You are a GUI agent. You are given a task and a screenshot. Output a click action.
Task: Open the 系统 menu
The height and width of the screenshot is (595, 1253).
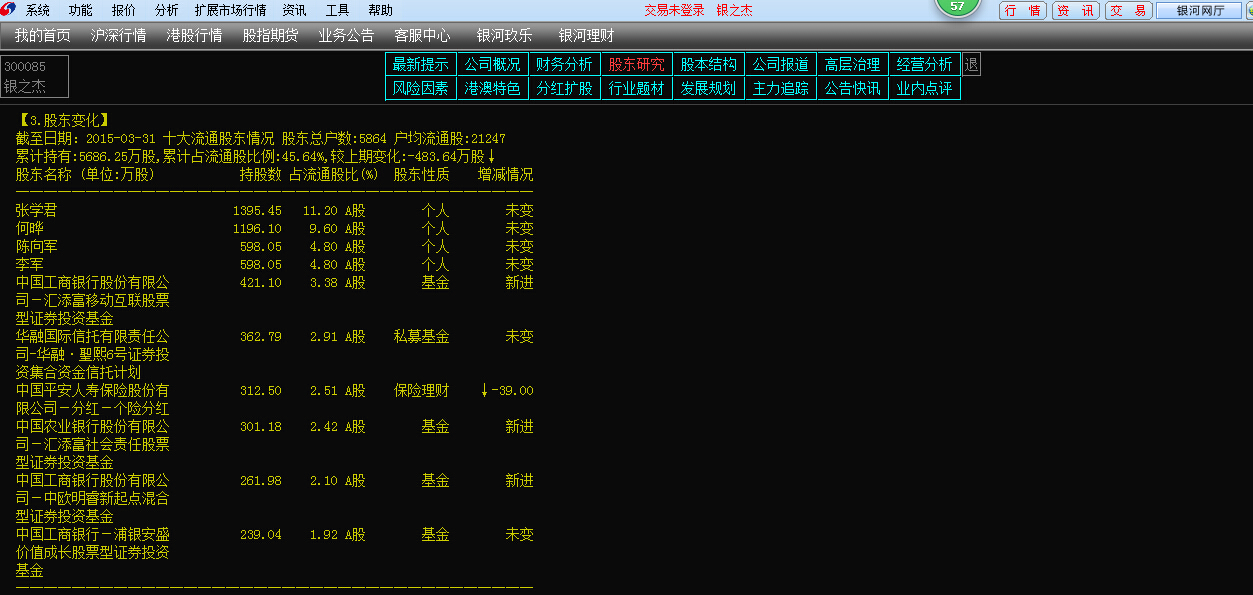point(38,10)
